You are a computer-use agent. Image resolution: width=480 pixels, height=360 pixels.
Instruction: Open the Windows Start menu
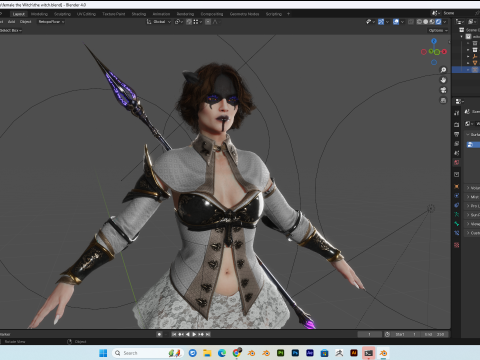click(103, 353)
